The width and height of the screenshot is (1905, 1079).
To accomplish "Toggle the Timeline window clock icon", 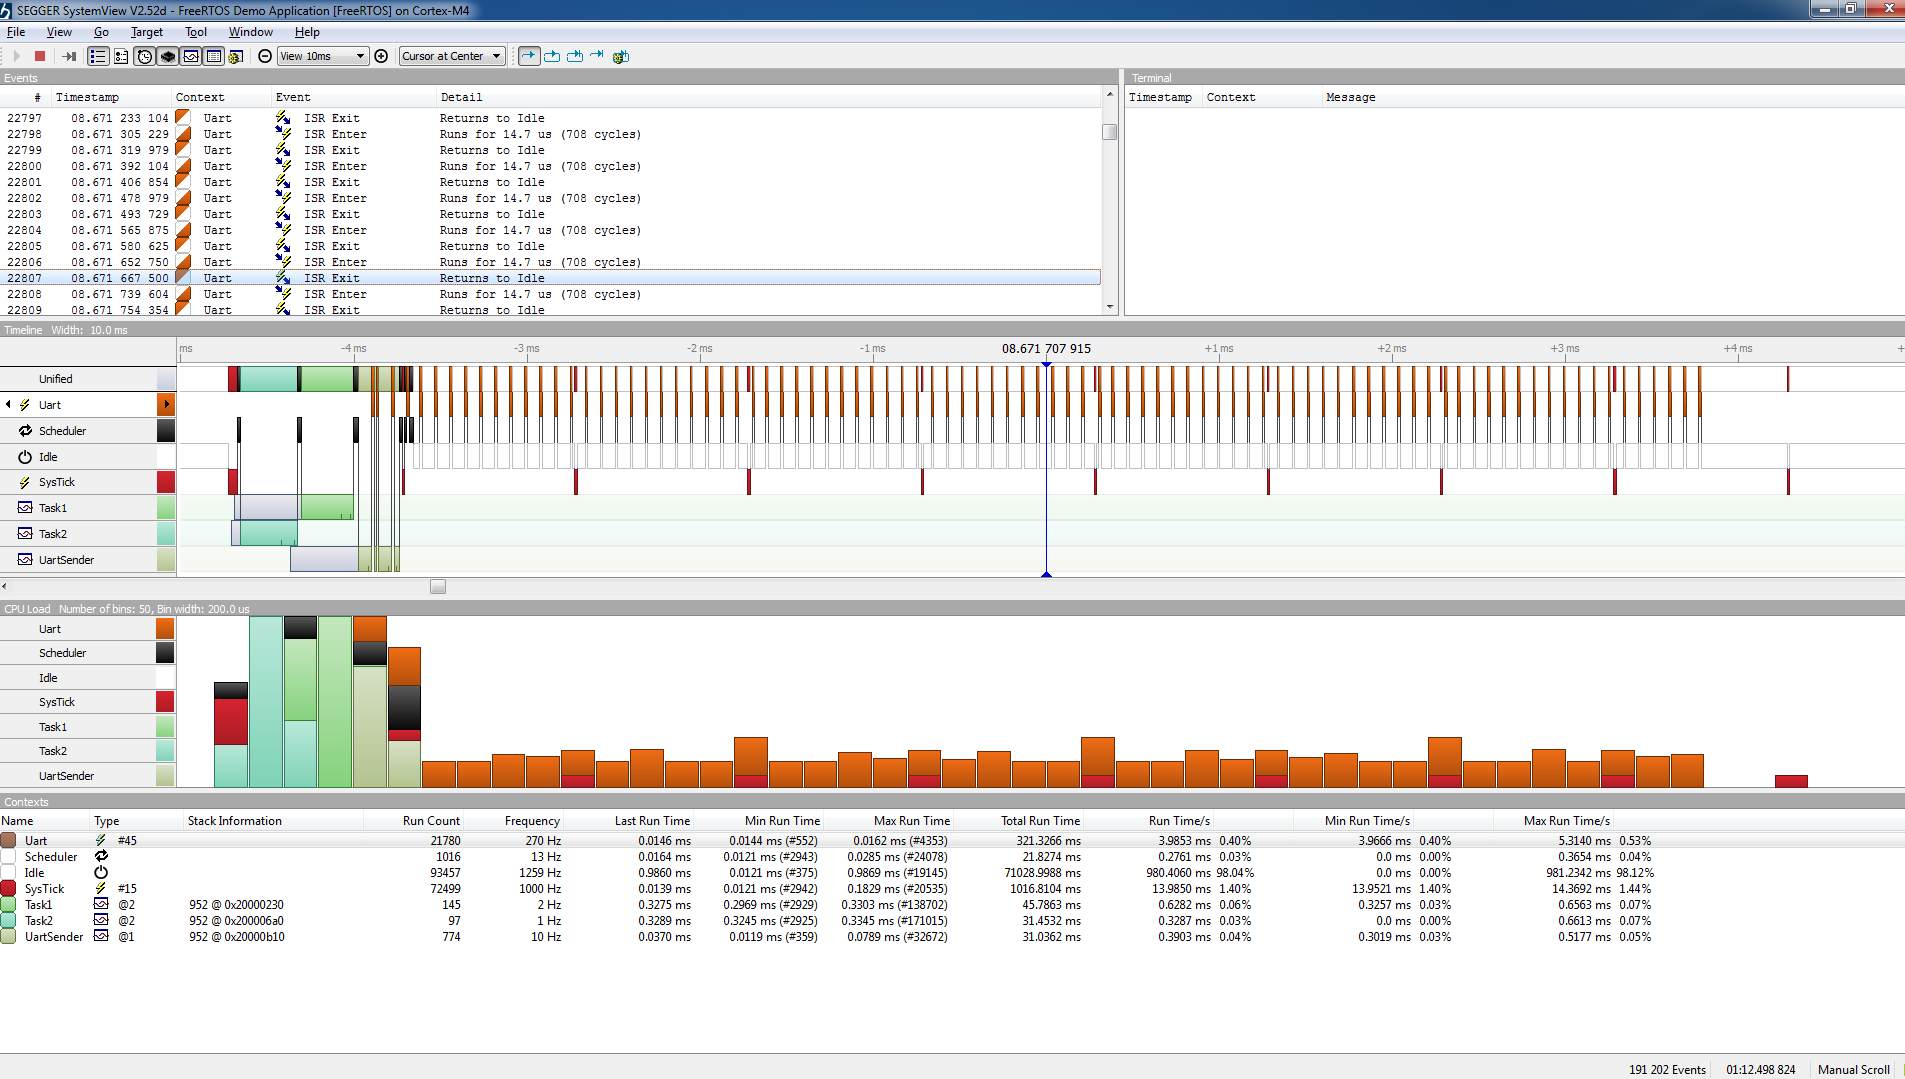I will (x=144, y=56).
